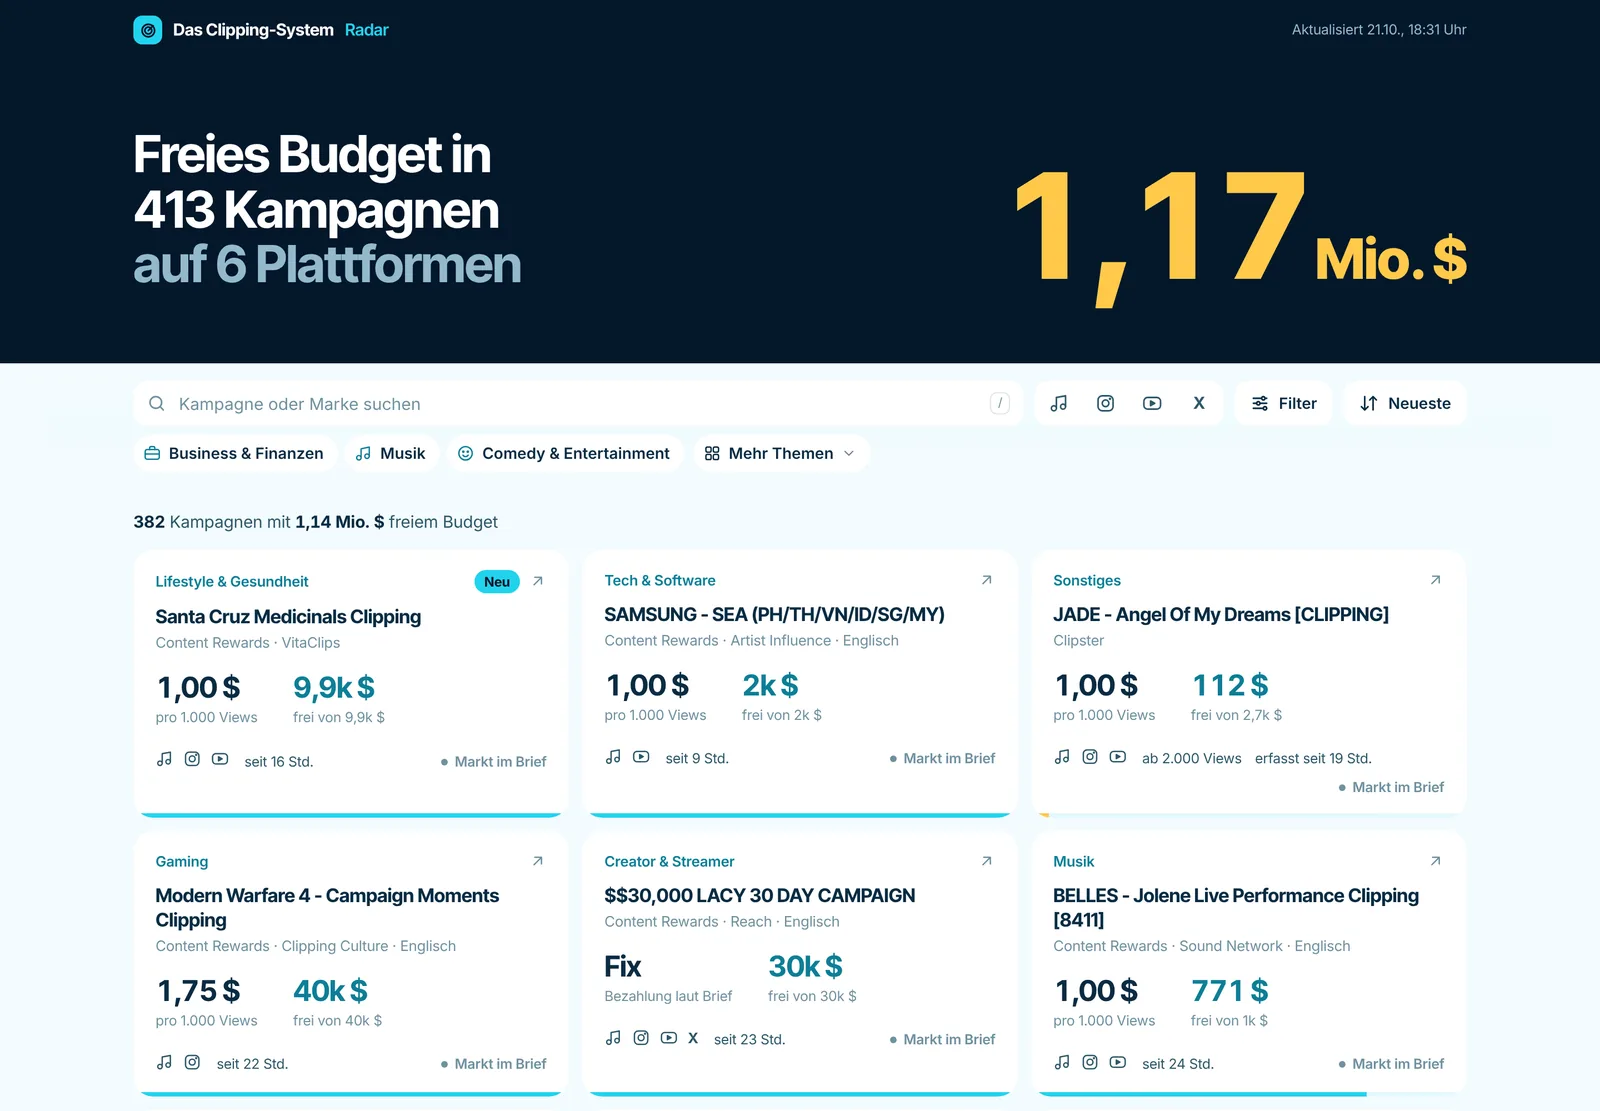
Task: Click YouTube icon on BELLES card
Action: pos(1118,1062)
